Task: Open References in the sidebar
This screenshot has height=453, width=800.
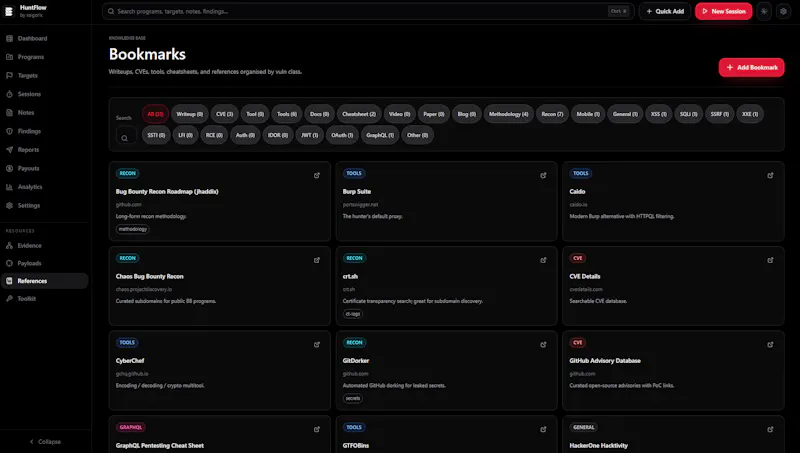Action: [44, 281]
